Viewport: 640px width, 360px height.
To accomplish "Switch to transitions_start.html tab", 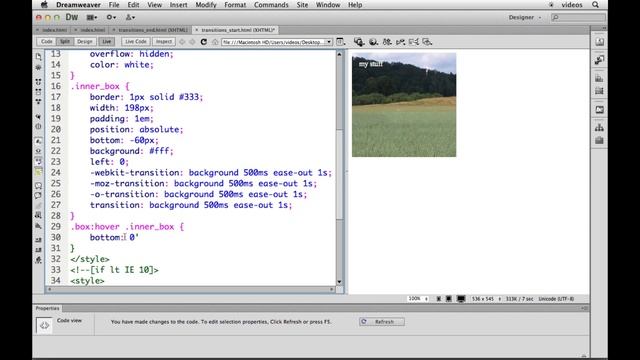I will [x=238, y=30].
